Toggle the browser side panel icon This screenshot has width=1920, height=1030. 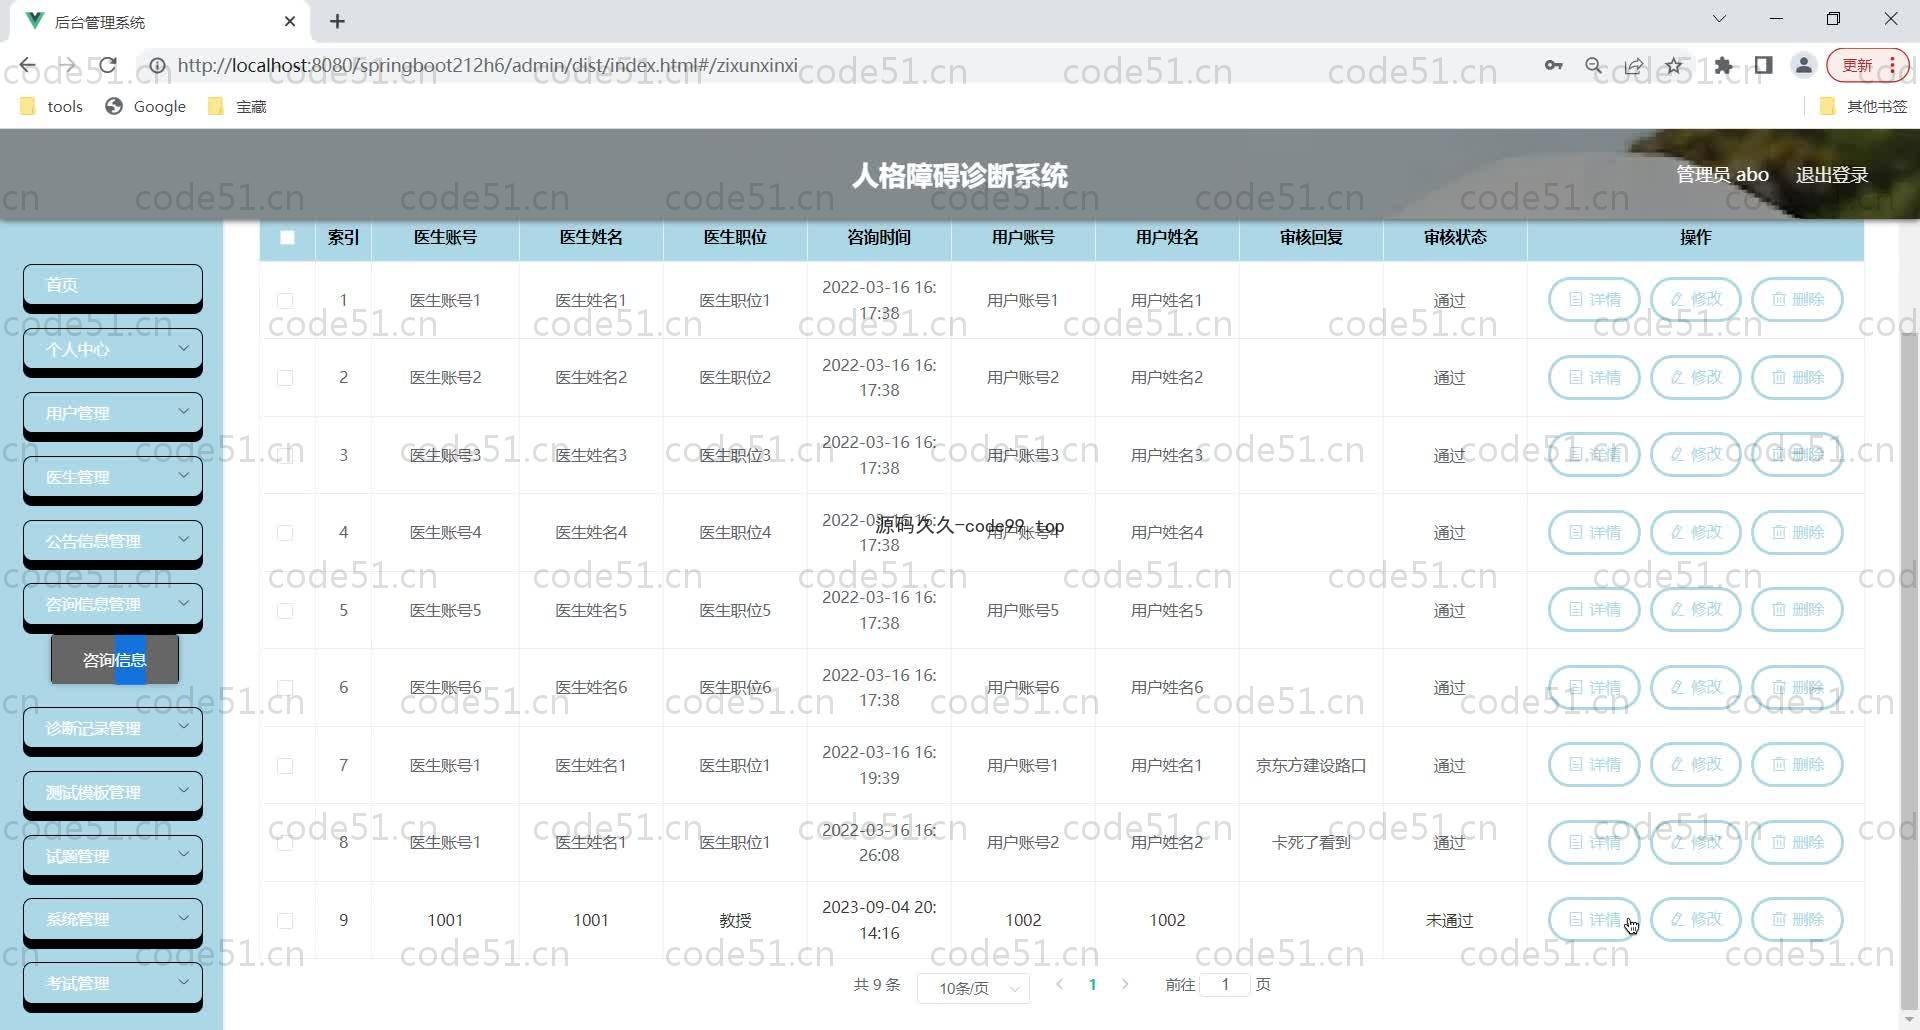[x=1763, y=66]
